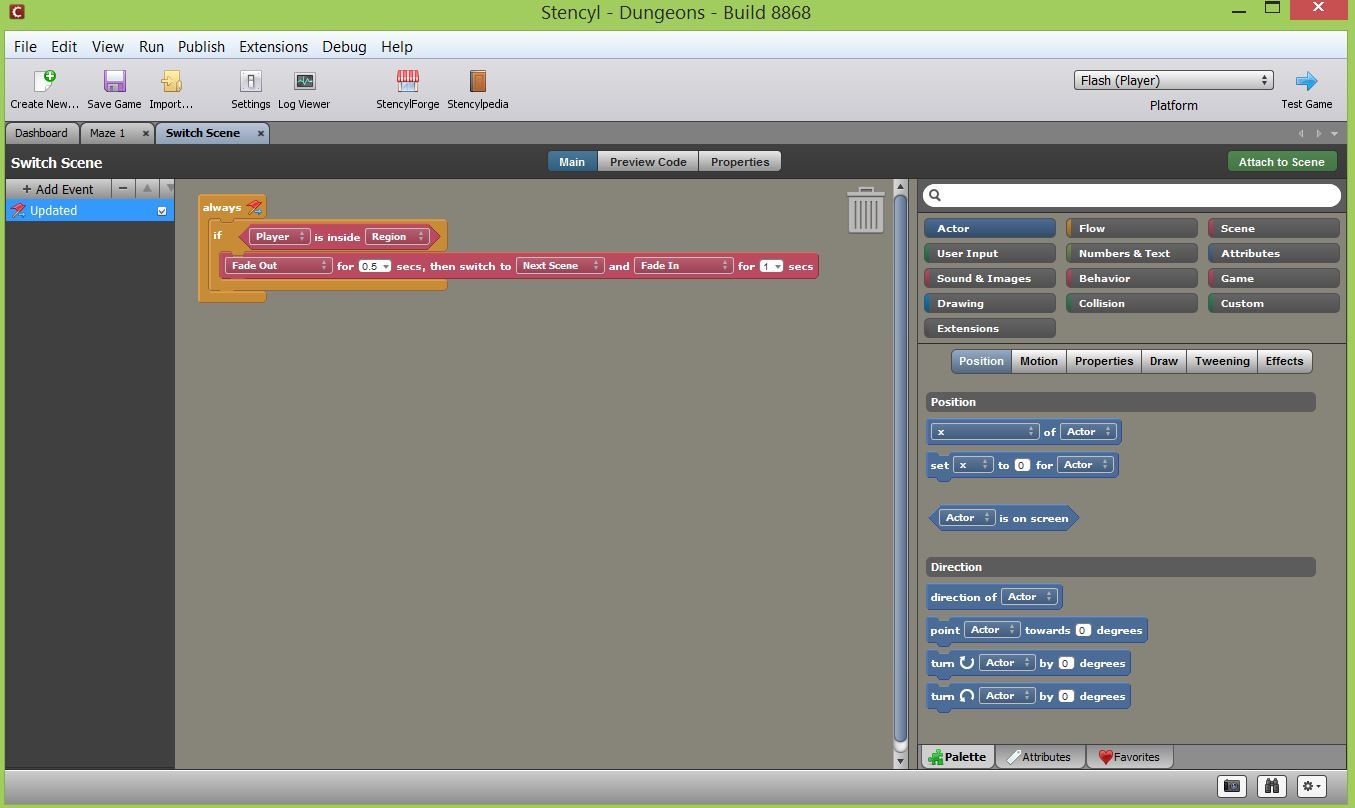
Task: Click the direction of Actor block
Action: coord(995,597)
